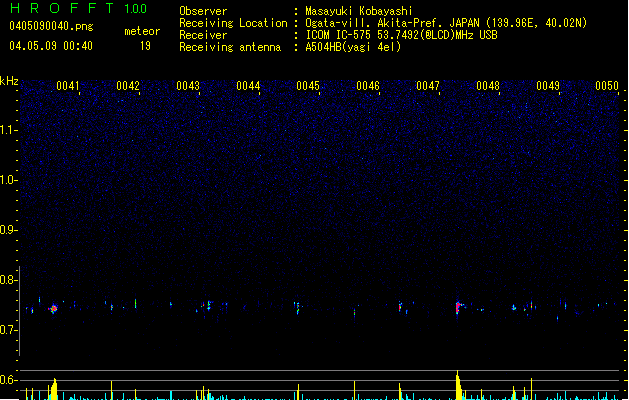The width and height of the screenshot is (629, 400).
Task: Click the tallest yellow power peak after 0047
Action: (459, 385)
